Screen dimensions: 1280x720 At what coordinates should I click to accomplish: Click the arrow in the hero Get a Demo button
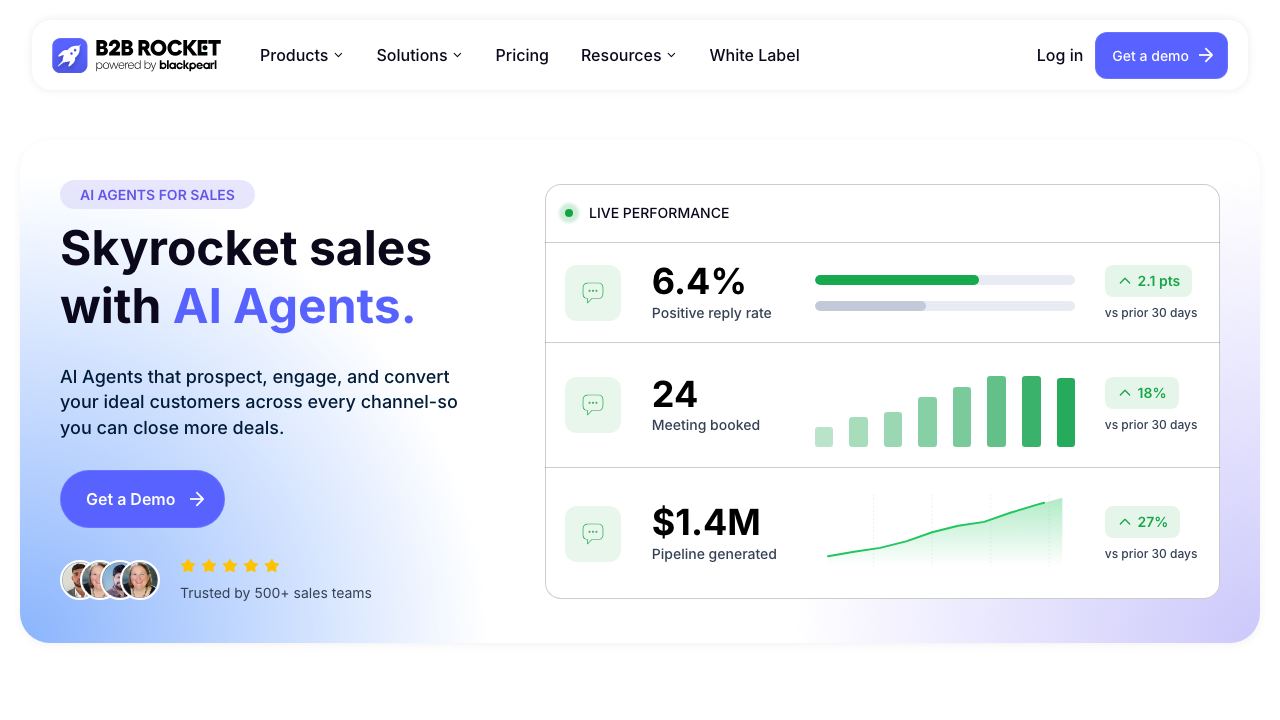click(x=197, y=499)
